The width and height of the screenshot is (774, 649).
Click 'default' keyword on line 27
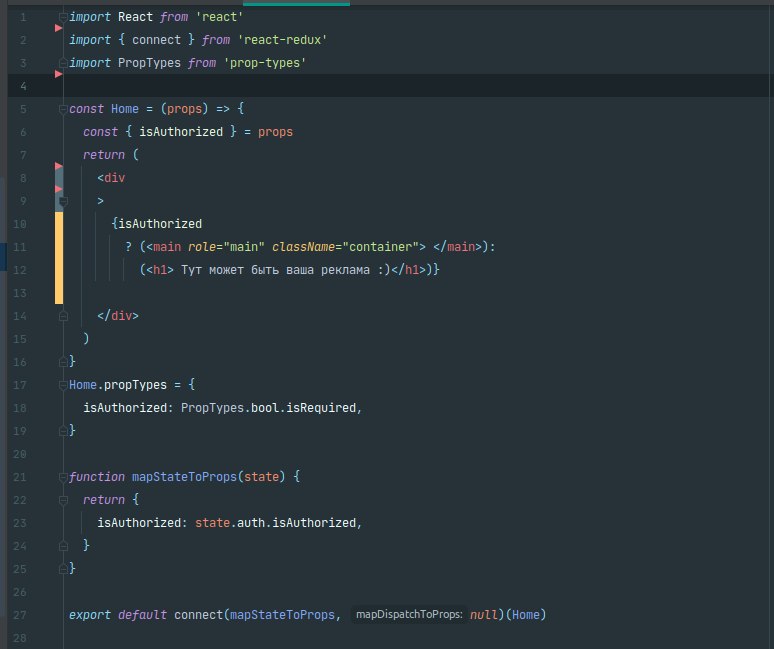tap(142, 615)
